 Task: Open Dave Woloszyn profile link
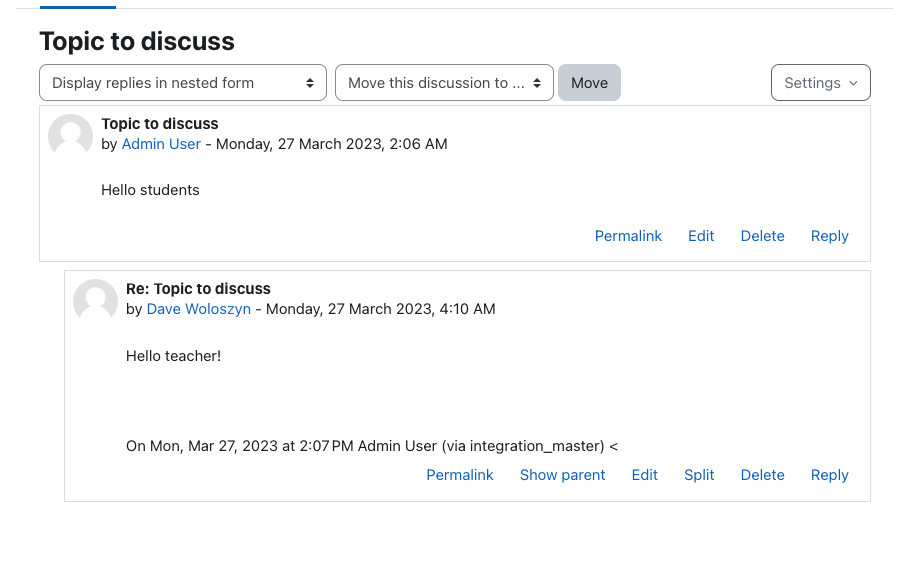199,309
